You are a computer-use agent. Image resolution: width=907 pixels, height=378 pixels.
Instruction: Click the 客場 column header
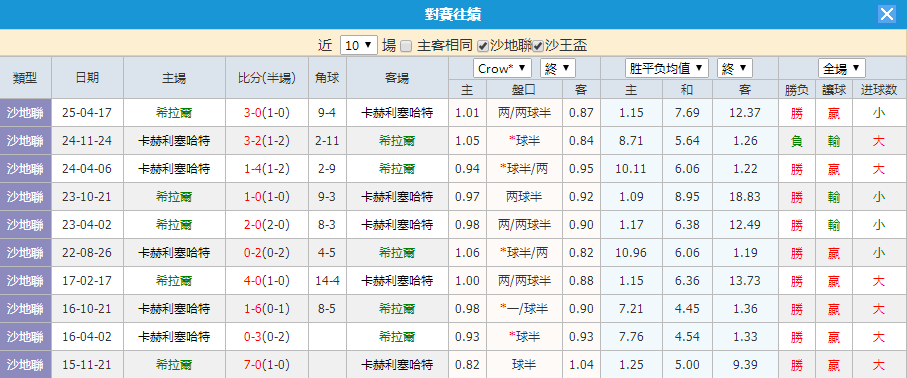pos(397,78)
